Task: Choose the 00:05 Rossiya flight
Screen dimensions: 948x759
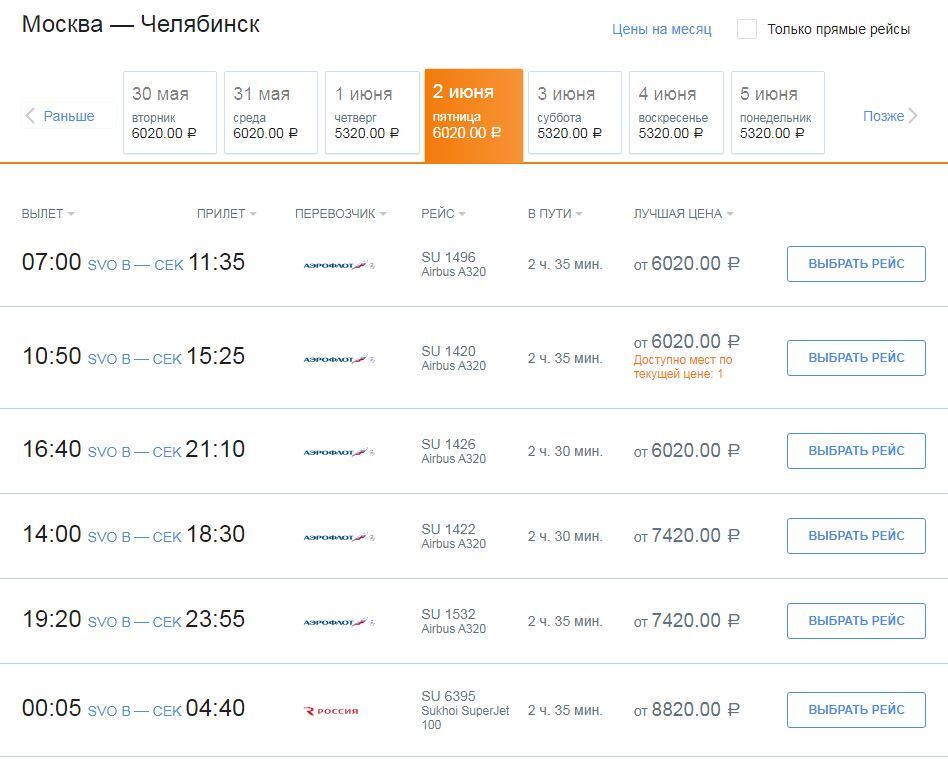Action: click(856, 710)
